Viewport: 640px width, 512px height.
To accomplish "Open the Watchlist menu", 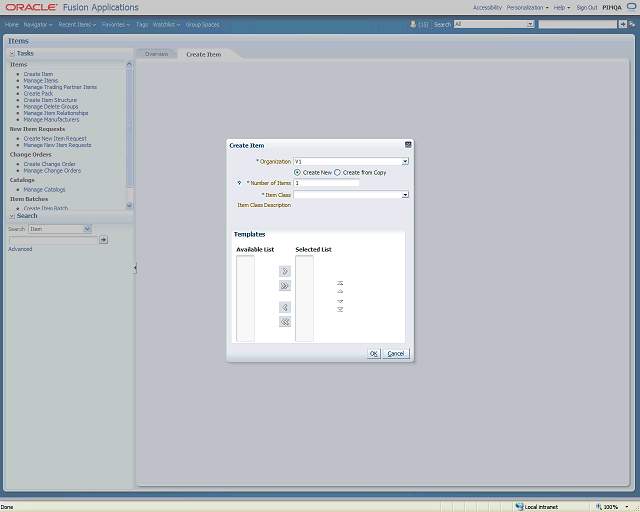I will pyautogui.click(x=166, y=24).
